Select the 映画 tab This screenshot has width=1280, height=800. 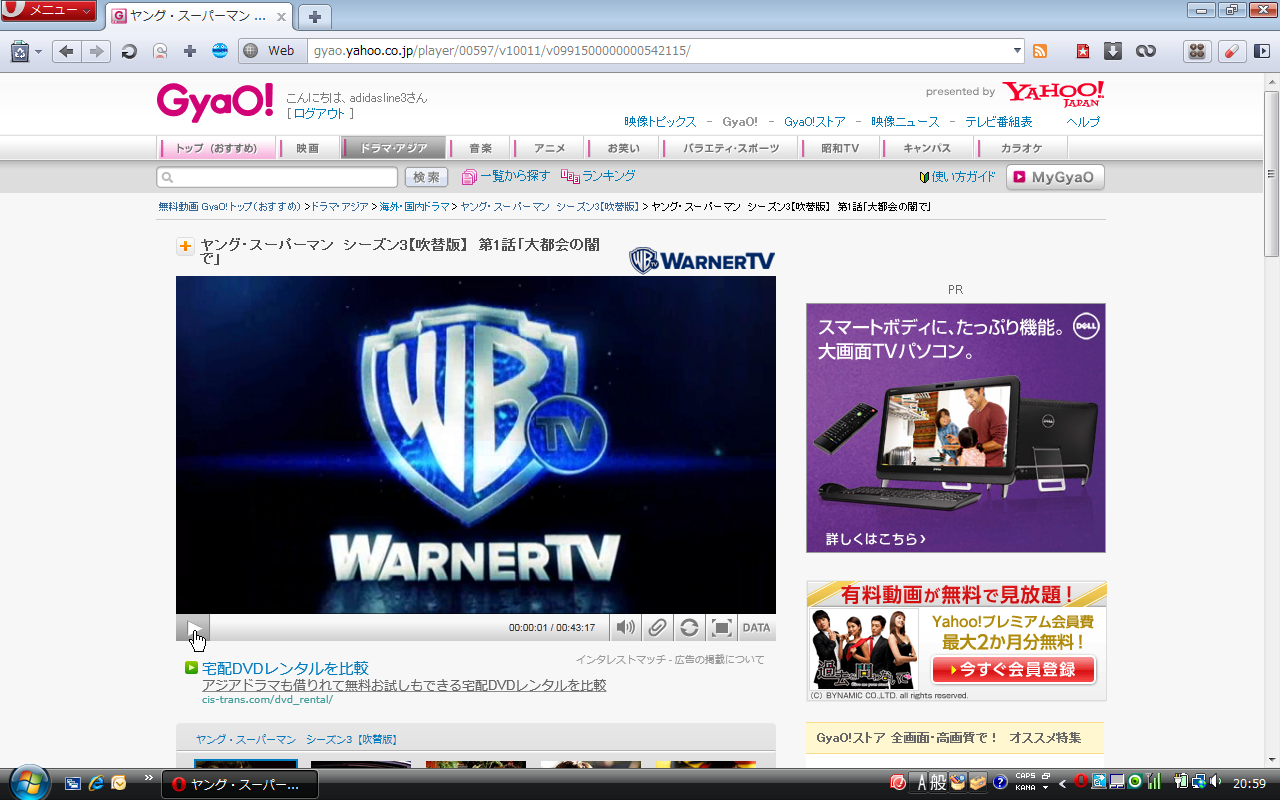pos(308,148)
